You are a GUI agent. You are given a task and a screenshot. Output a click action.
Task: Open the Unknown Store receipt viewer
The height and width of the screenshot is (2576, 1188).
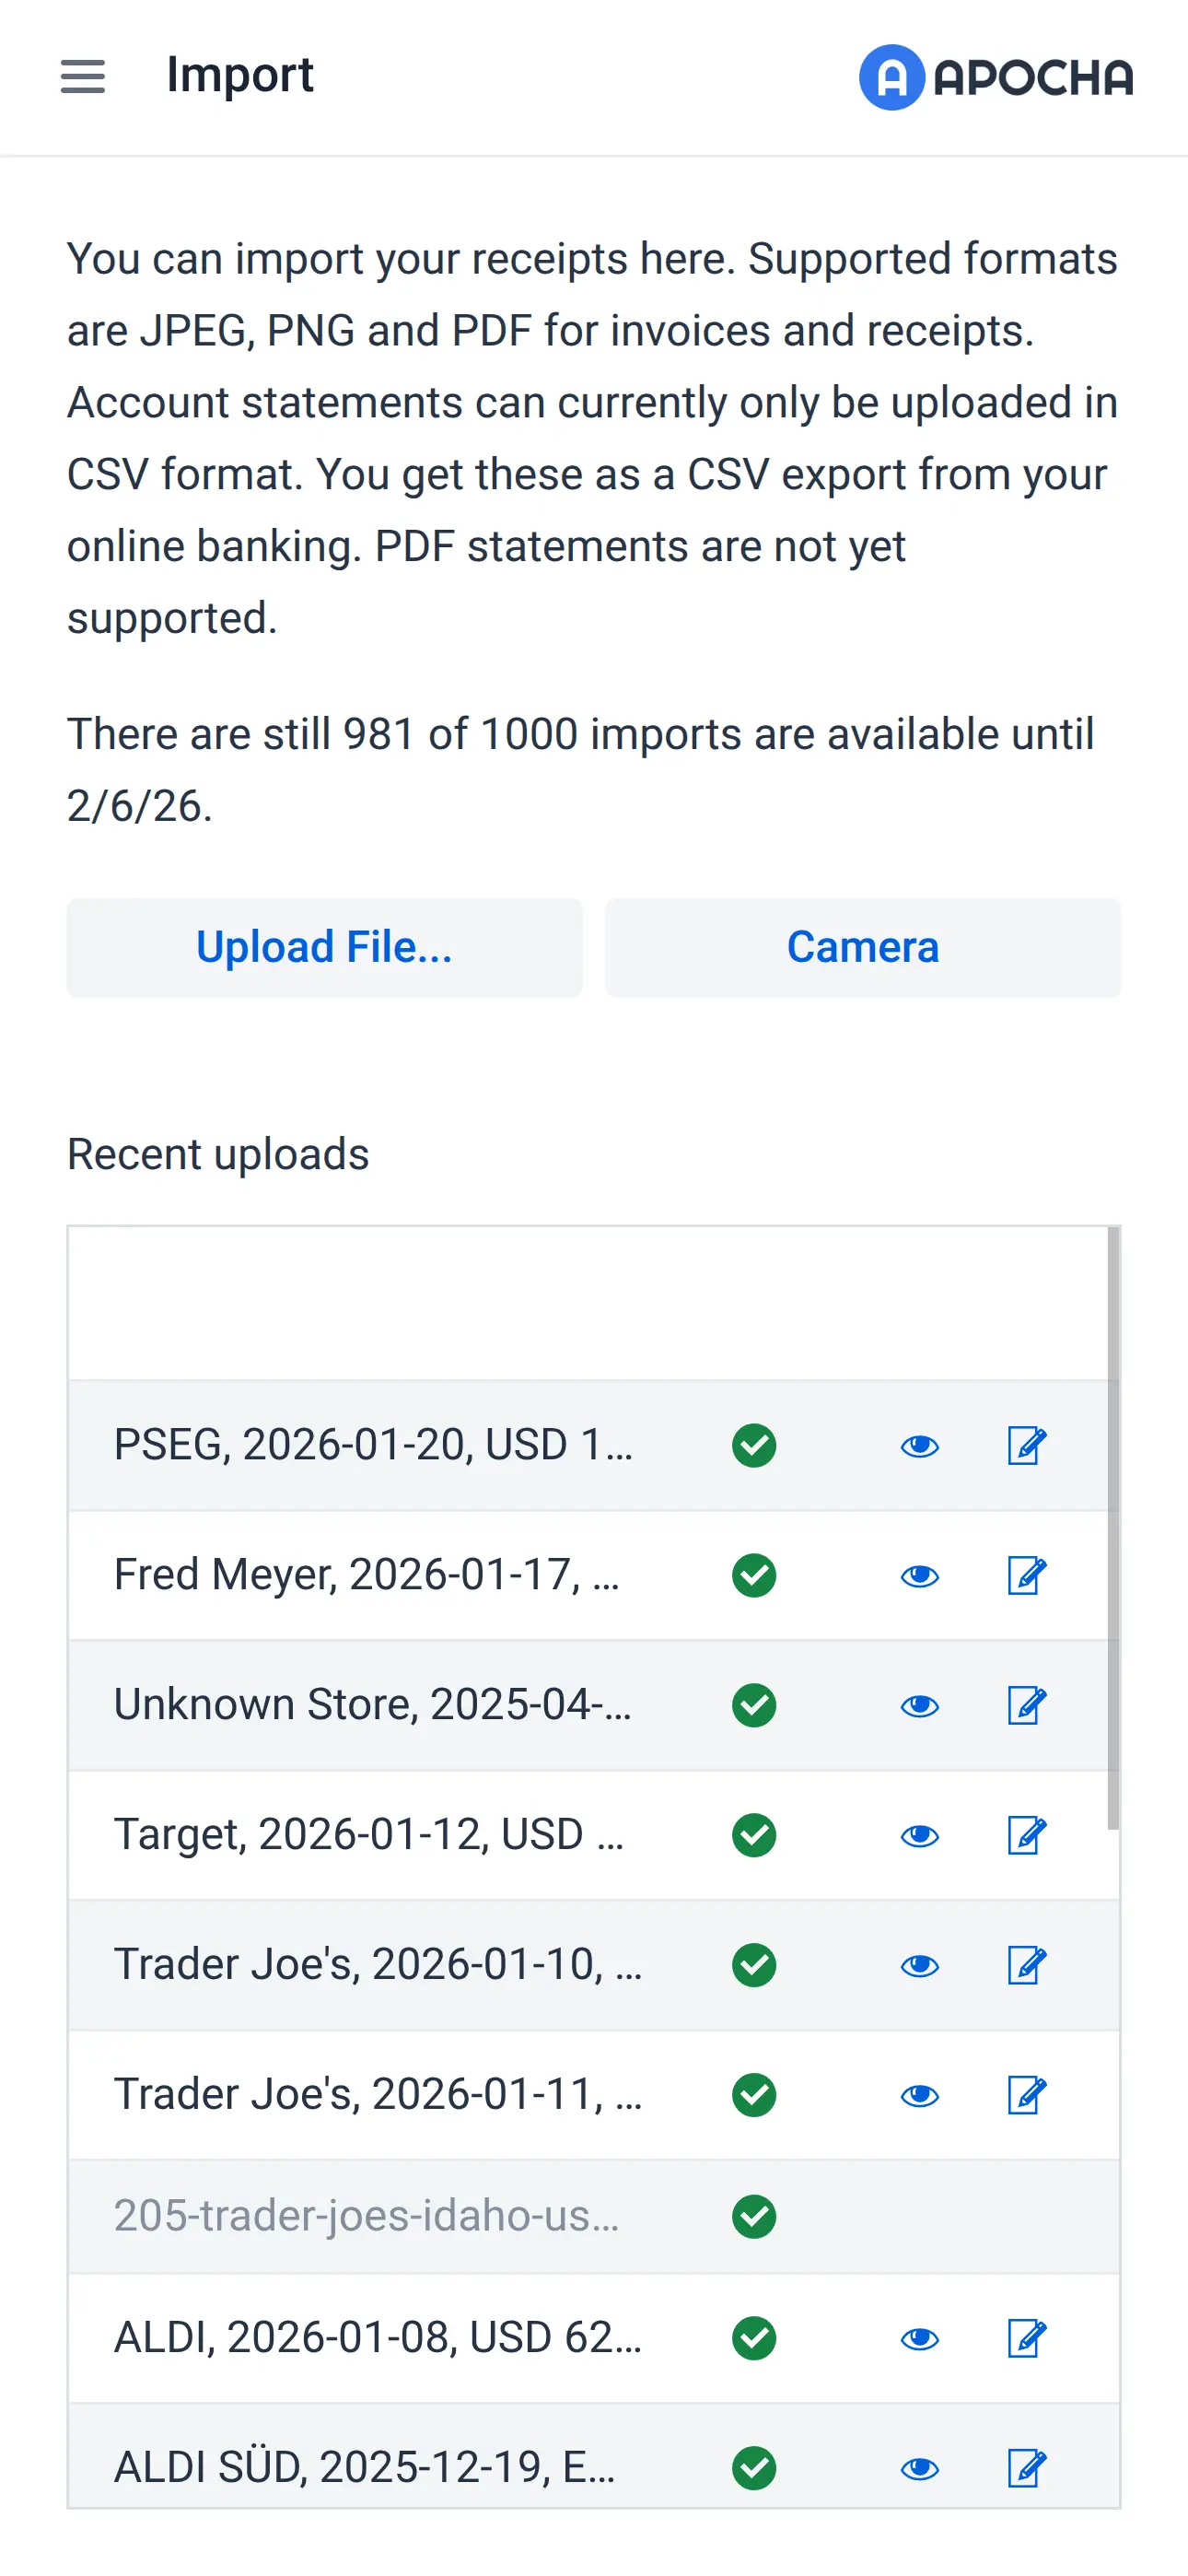coord(919,1705)
